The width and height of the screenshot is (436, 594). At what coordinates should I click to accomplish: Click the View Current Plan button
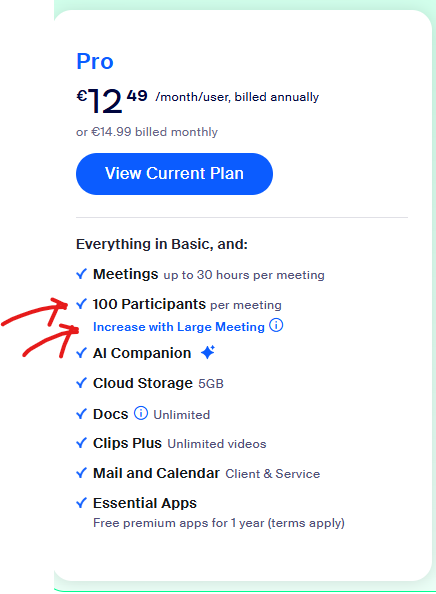point(174,174)
